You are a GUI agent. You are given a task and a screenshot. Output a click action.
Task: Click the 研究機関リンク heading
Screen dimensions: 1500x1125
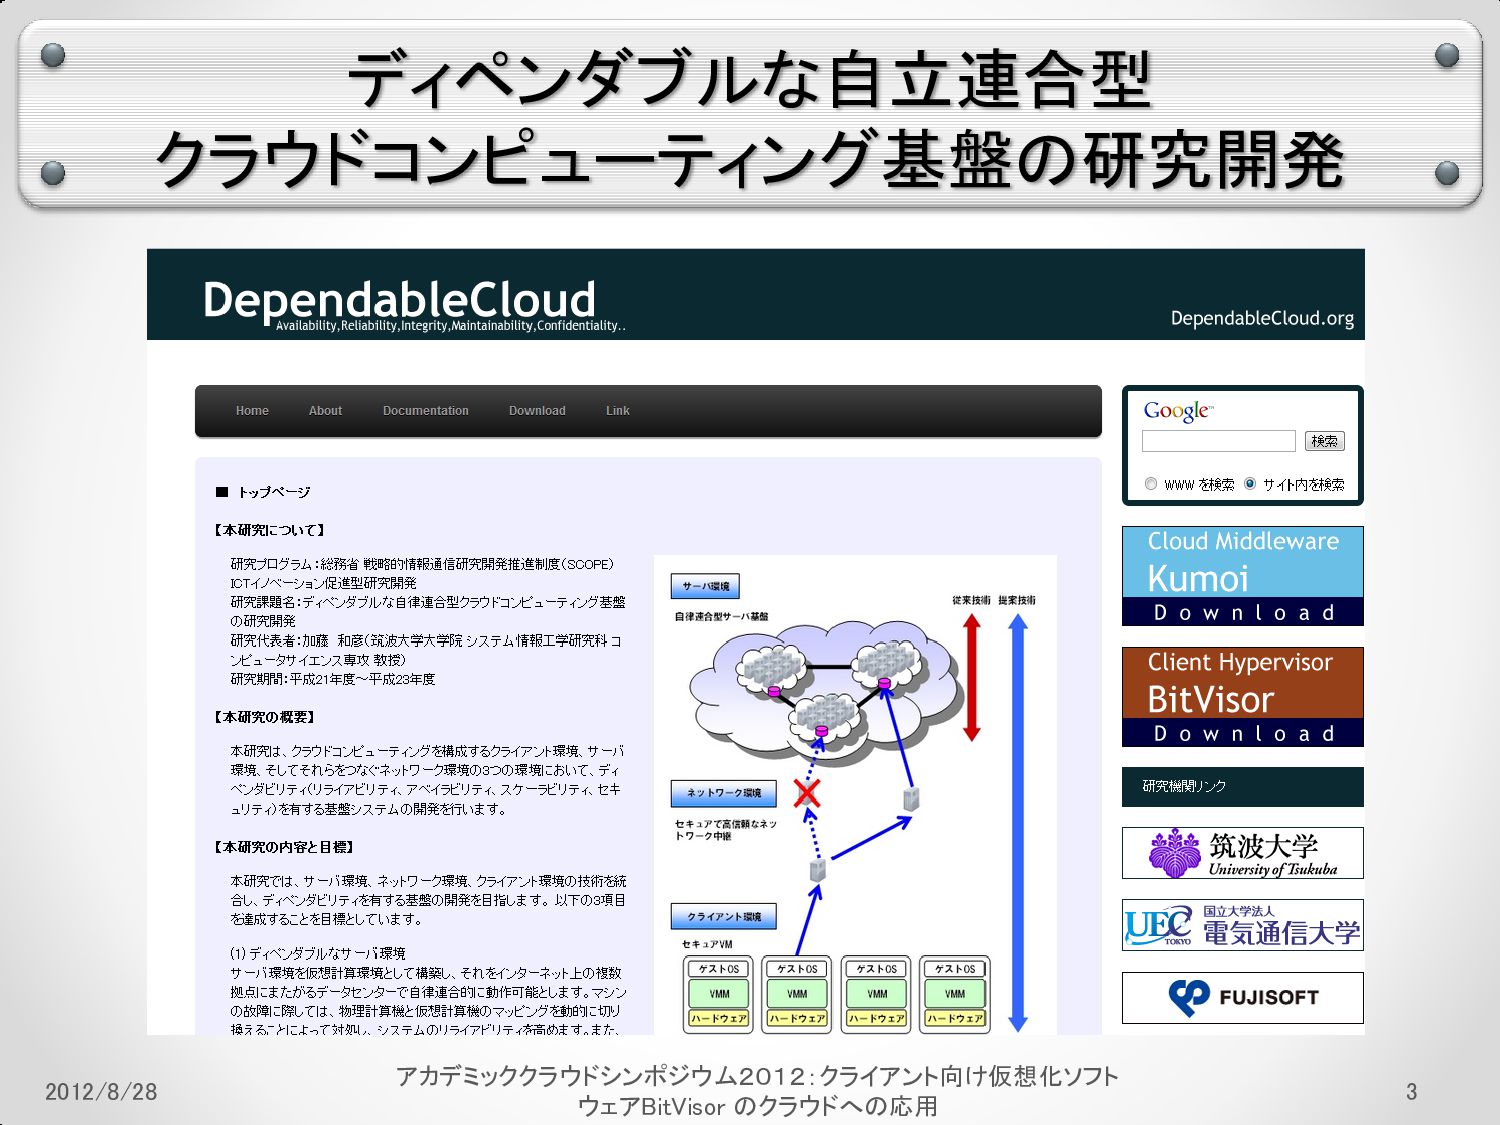[x=1184, y=786]
